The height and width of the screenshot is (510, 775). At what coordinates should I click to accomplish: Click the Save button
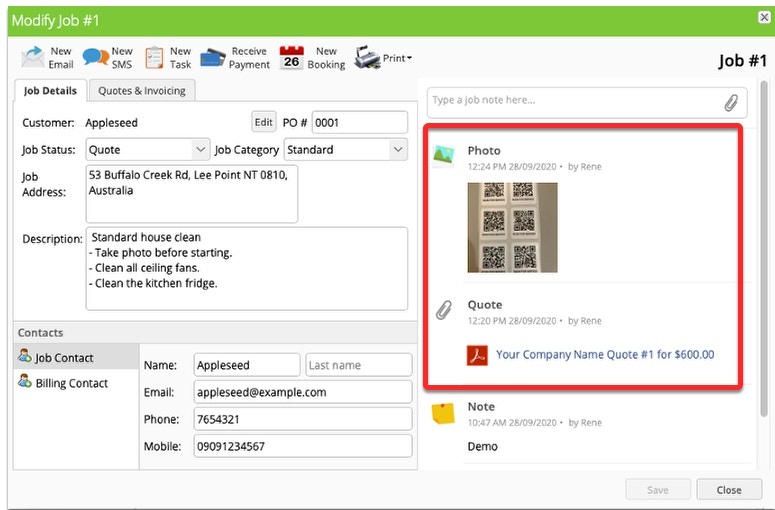(658, 490)
